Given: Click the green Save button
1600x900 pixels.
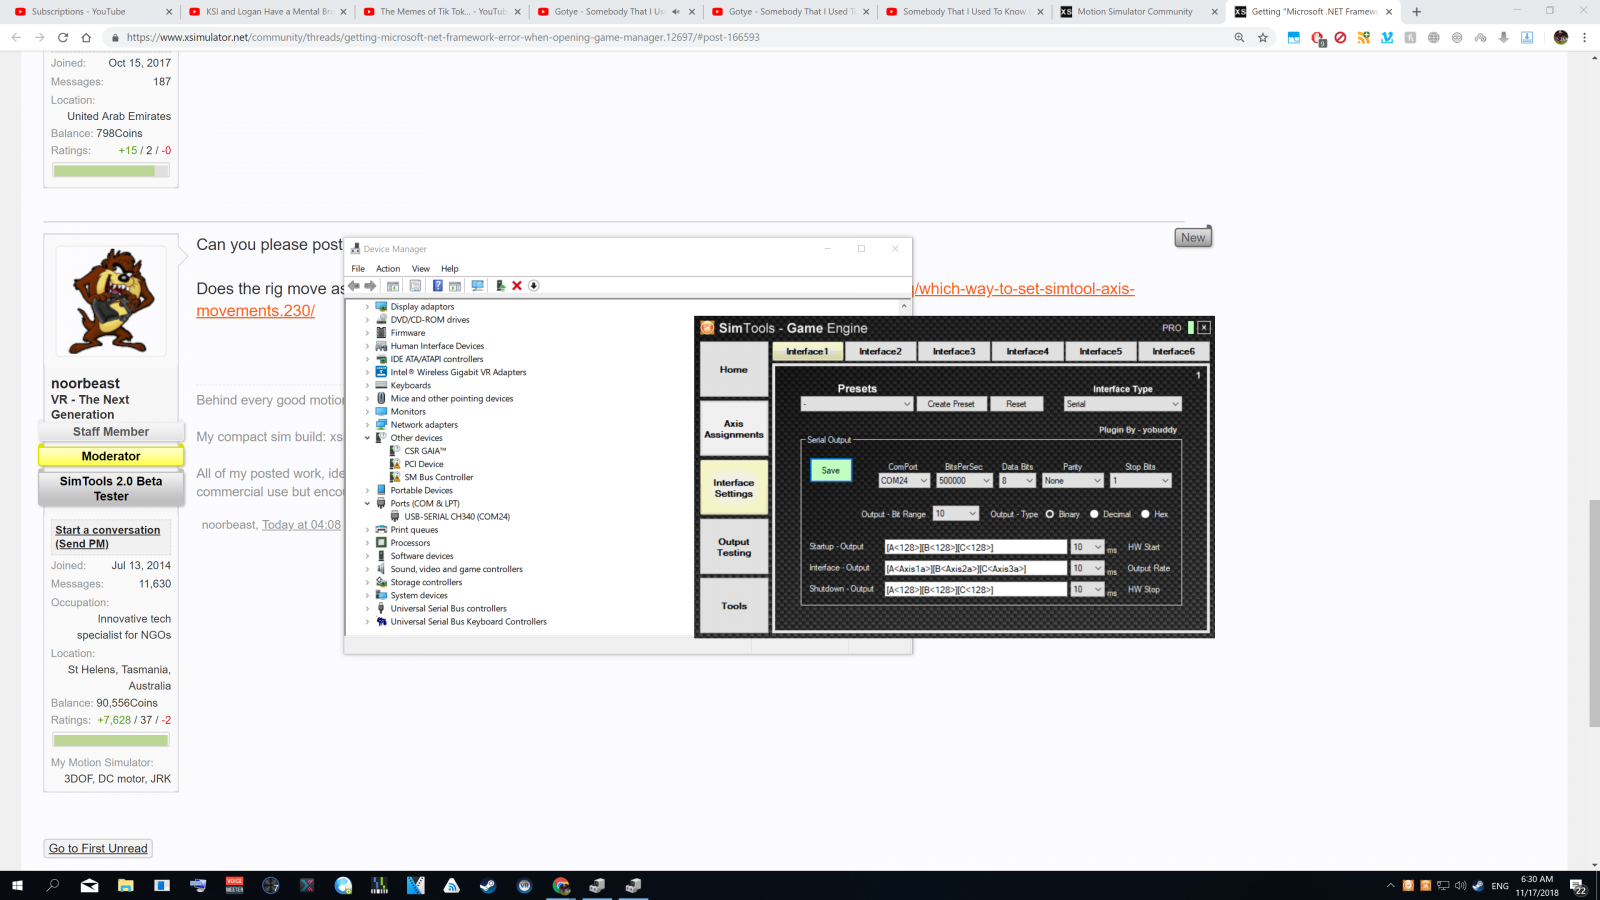Looking at the screenshot, I should tap(830, 470).
